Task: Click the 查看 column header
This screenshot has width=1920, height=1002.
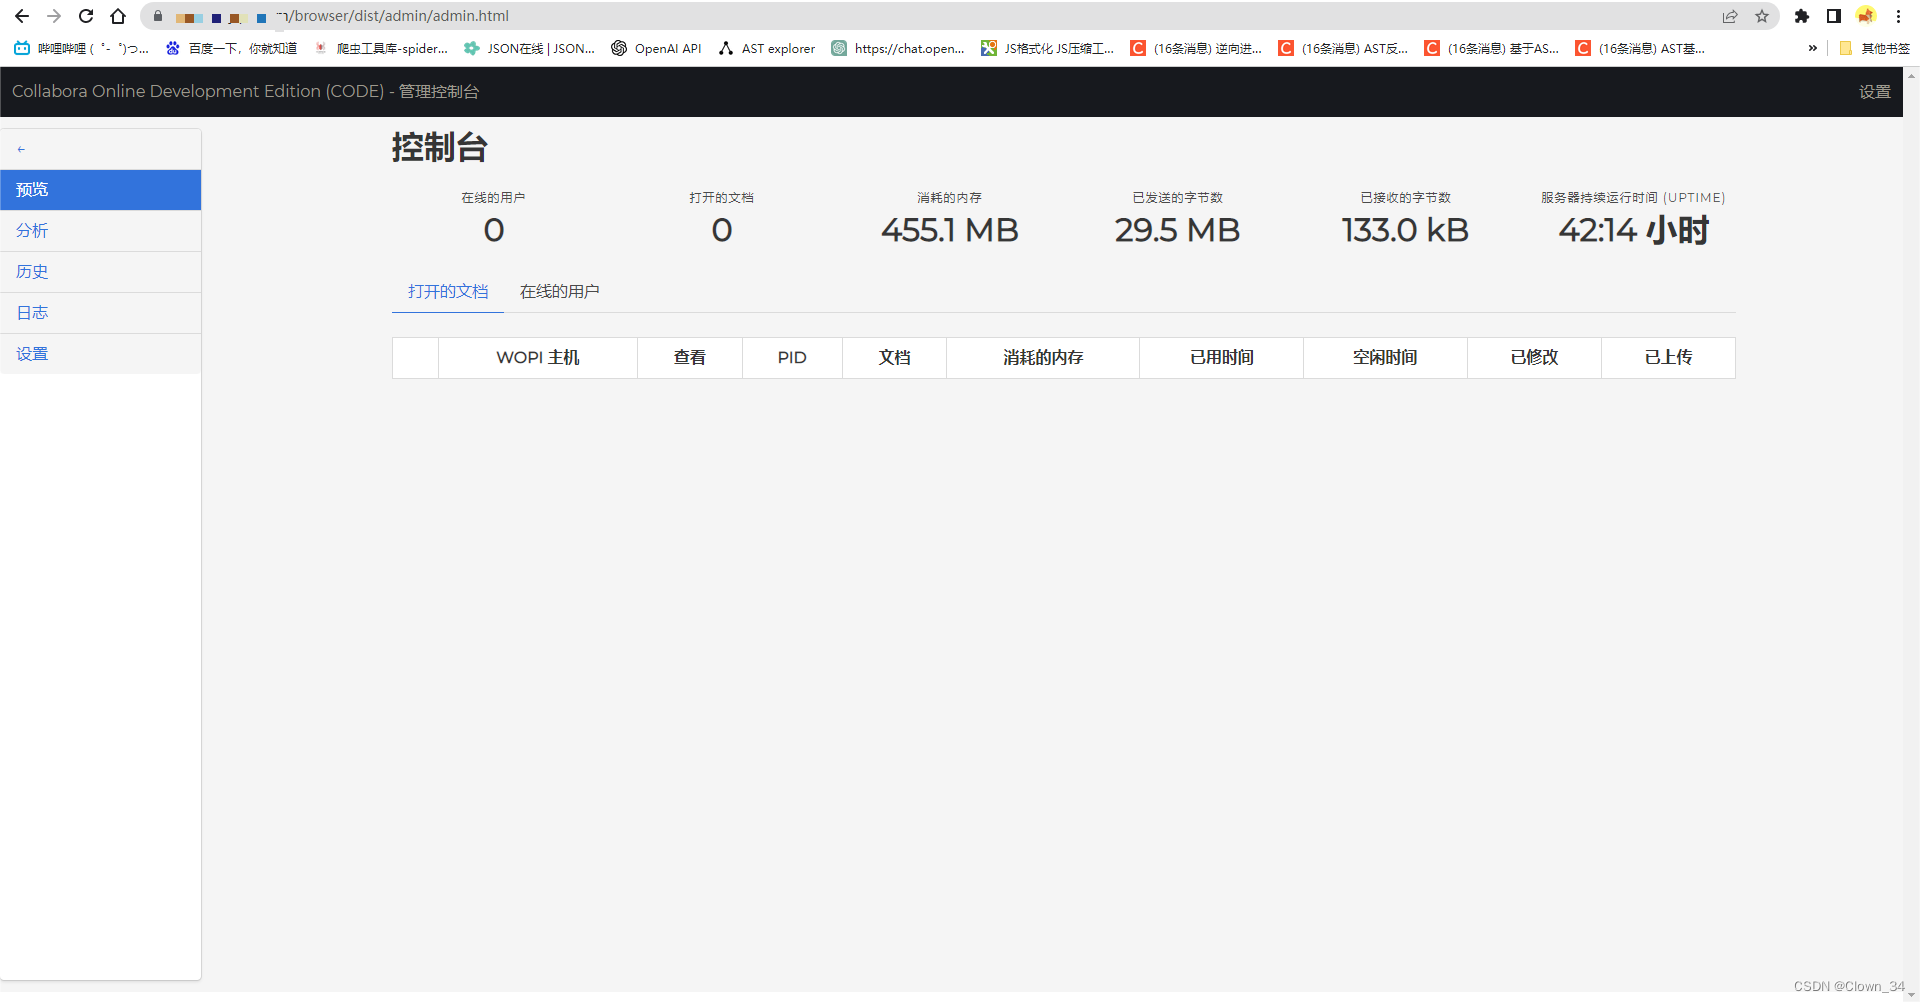Action: 690,358
